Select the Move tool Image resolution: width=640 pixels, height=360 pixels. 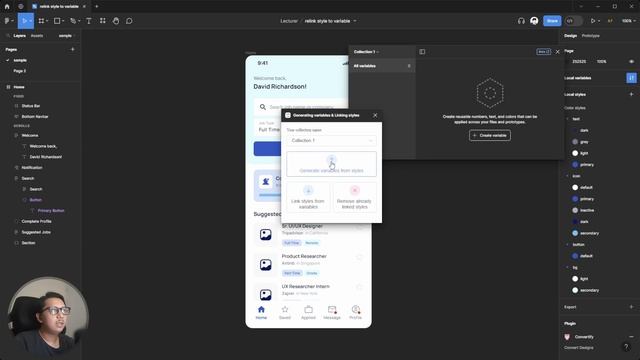tap(24, 21)
